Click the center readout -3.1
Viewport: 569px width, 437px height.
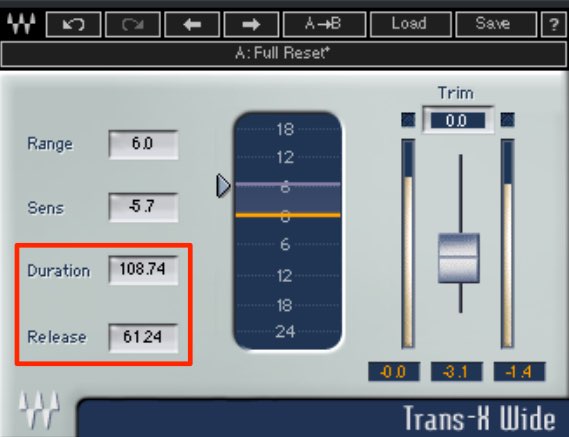pos(457,372)
